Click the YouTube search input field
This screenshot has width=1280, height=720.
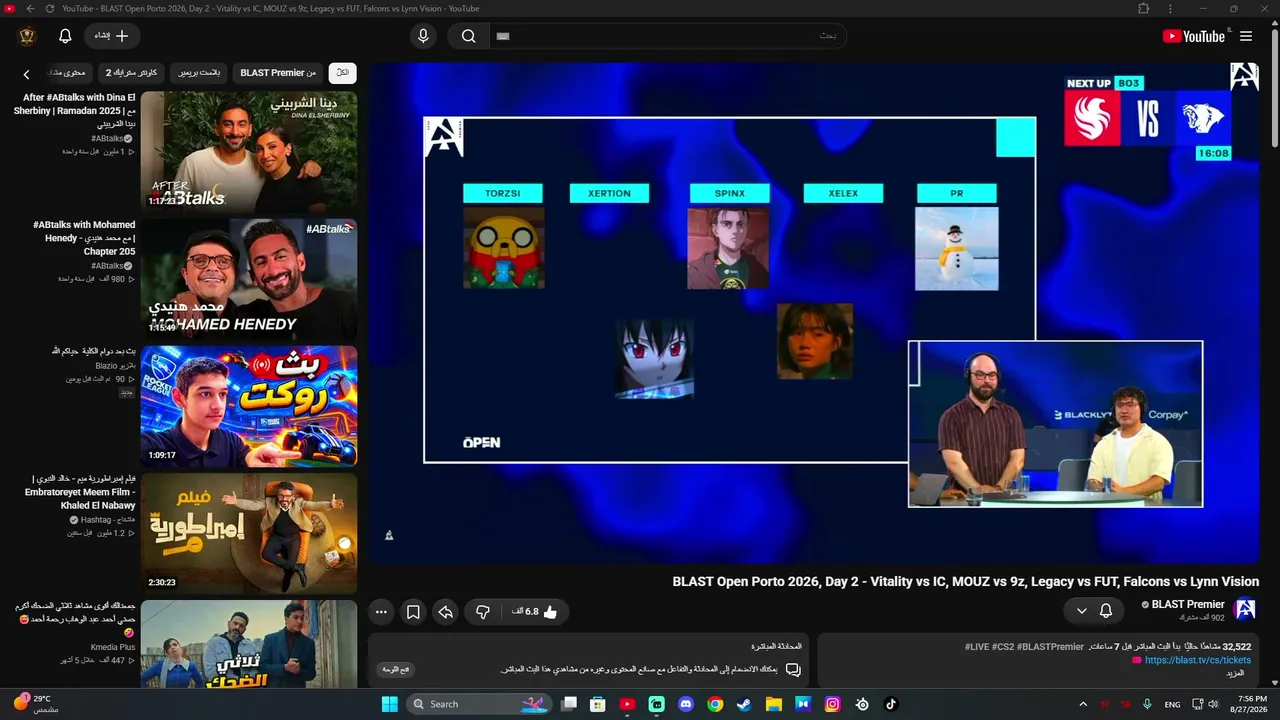[x=668, y=36]
